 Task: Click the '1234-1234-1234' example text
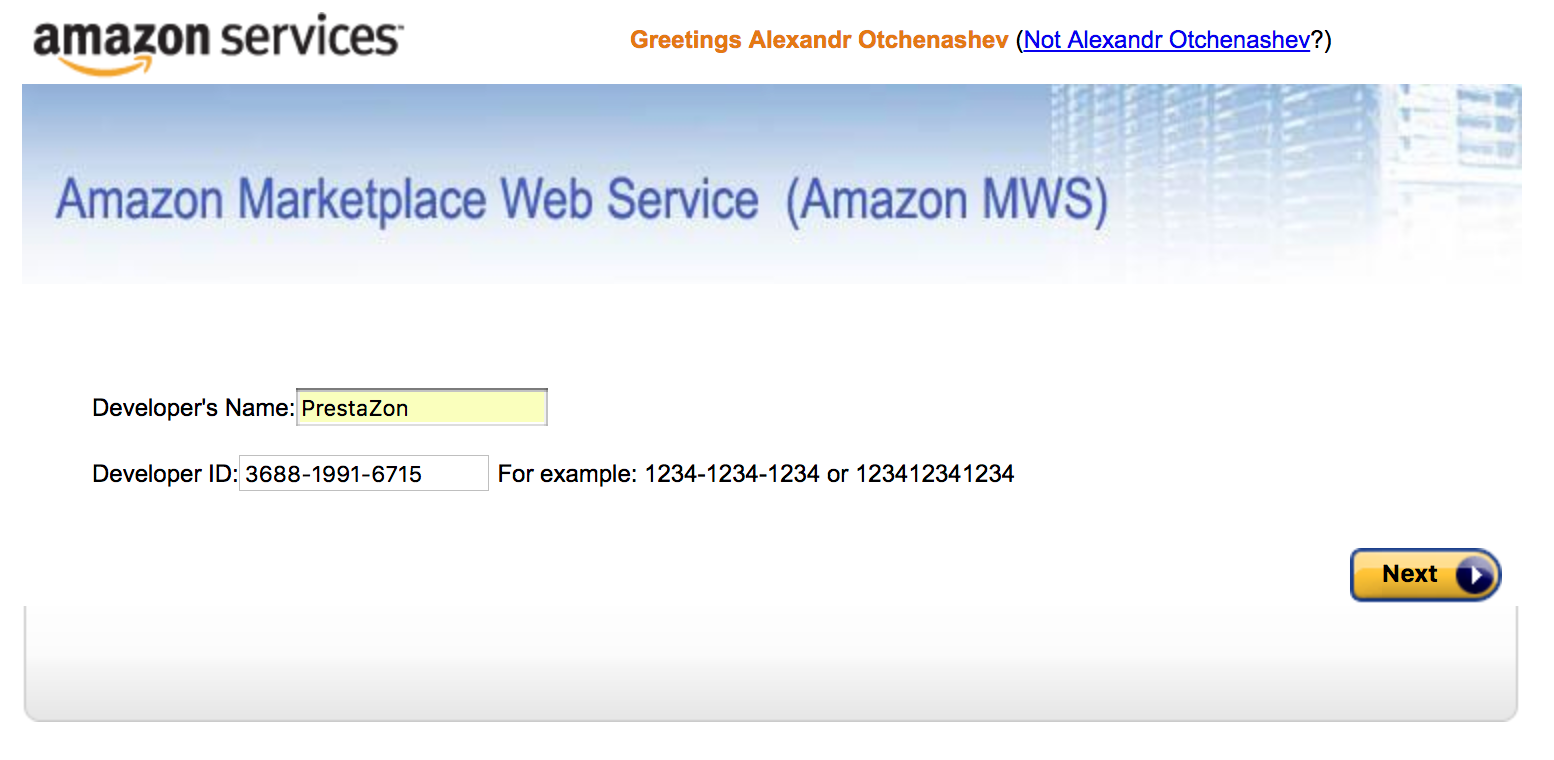[x=732, y=474]
